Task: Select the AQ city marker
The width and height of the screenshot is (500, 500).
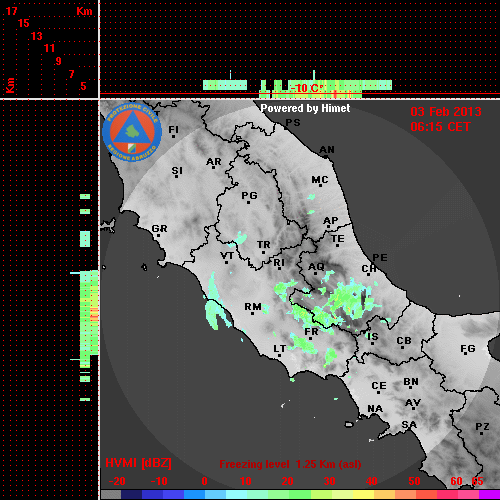Action: tap(316, 268)
